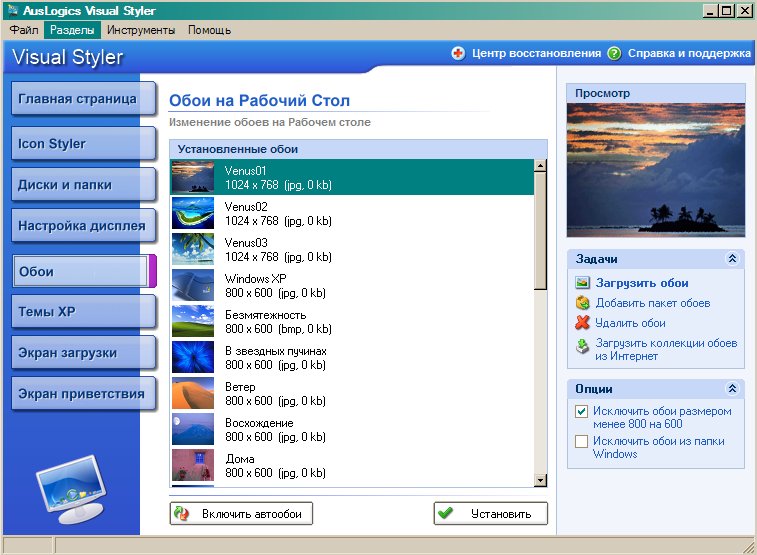Click the red X Удалить обои icon

click(583, 322)
